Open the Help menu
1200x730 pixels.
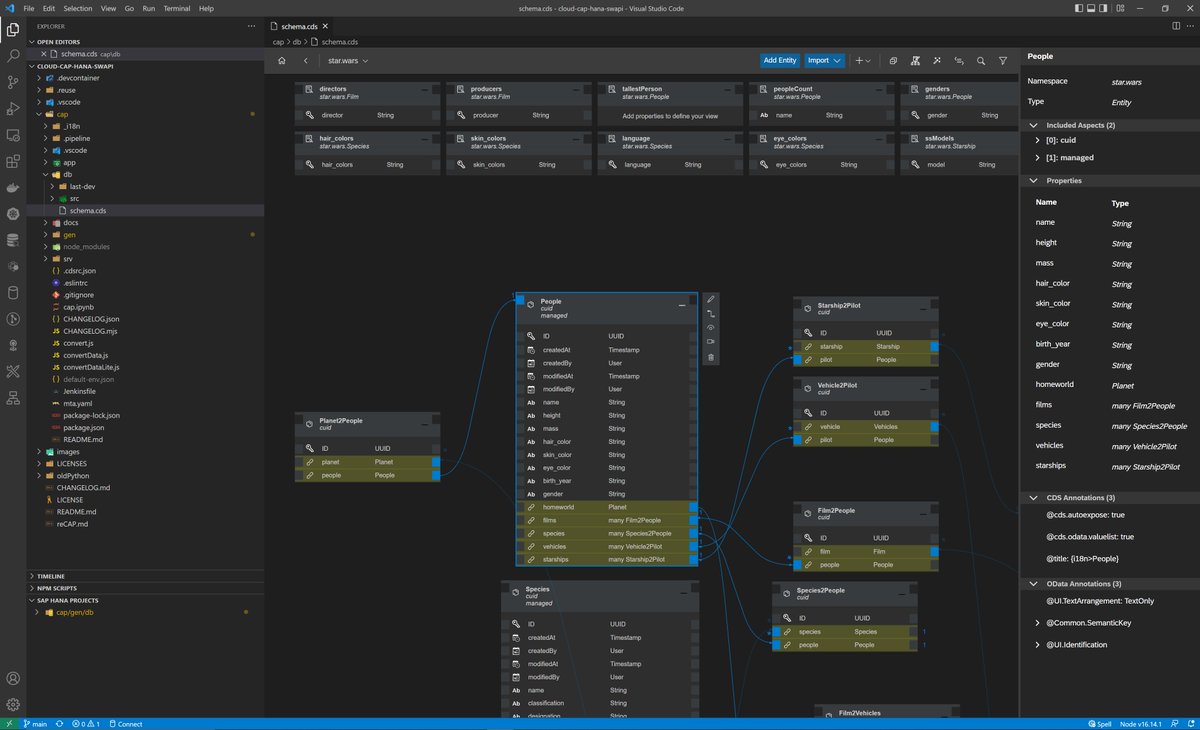coord(206,8)
